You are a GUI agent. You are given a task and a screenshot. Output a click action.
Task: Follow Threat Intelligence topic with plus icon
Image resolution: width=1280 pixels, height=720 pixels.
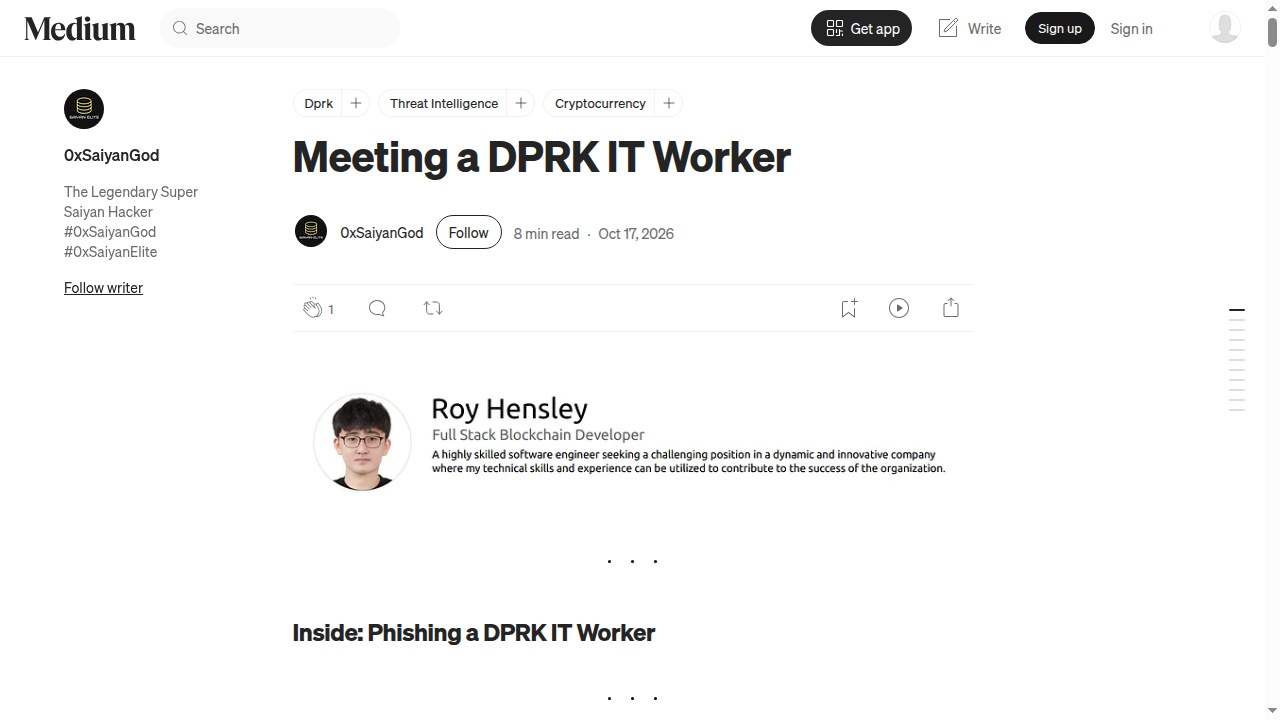point(520,103)
